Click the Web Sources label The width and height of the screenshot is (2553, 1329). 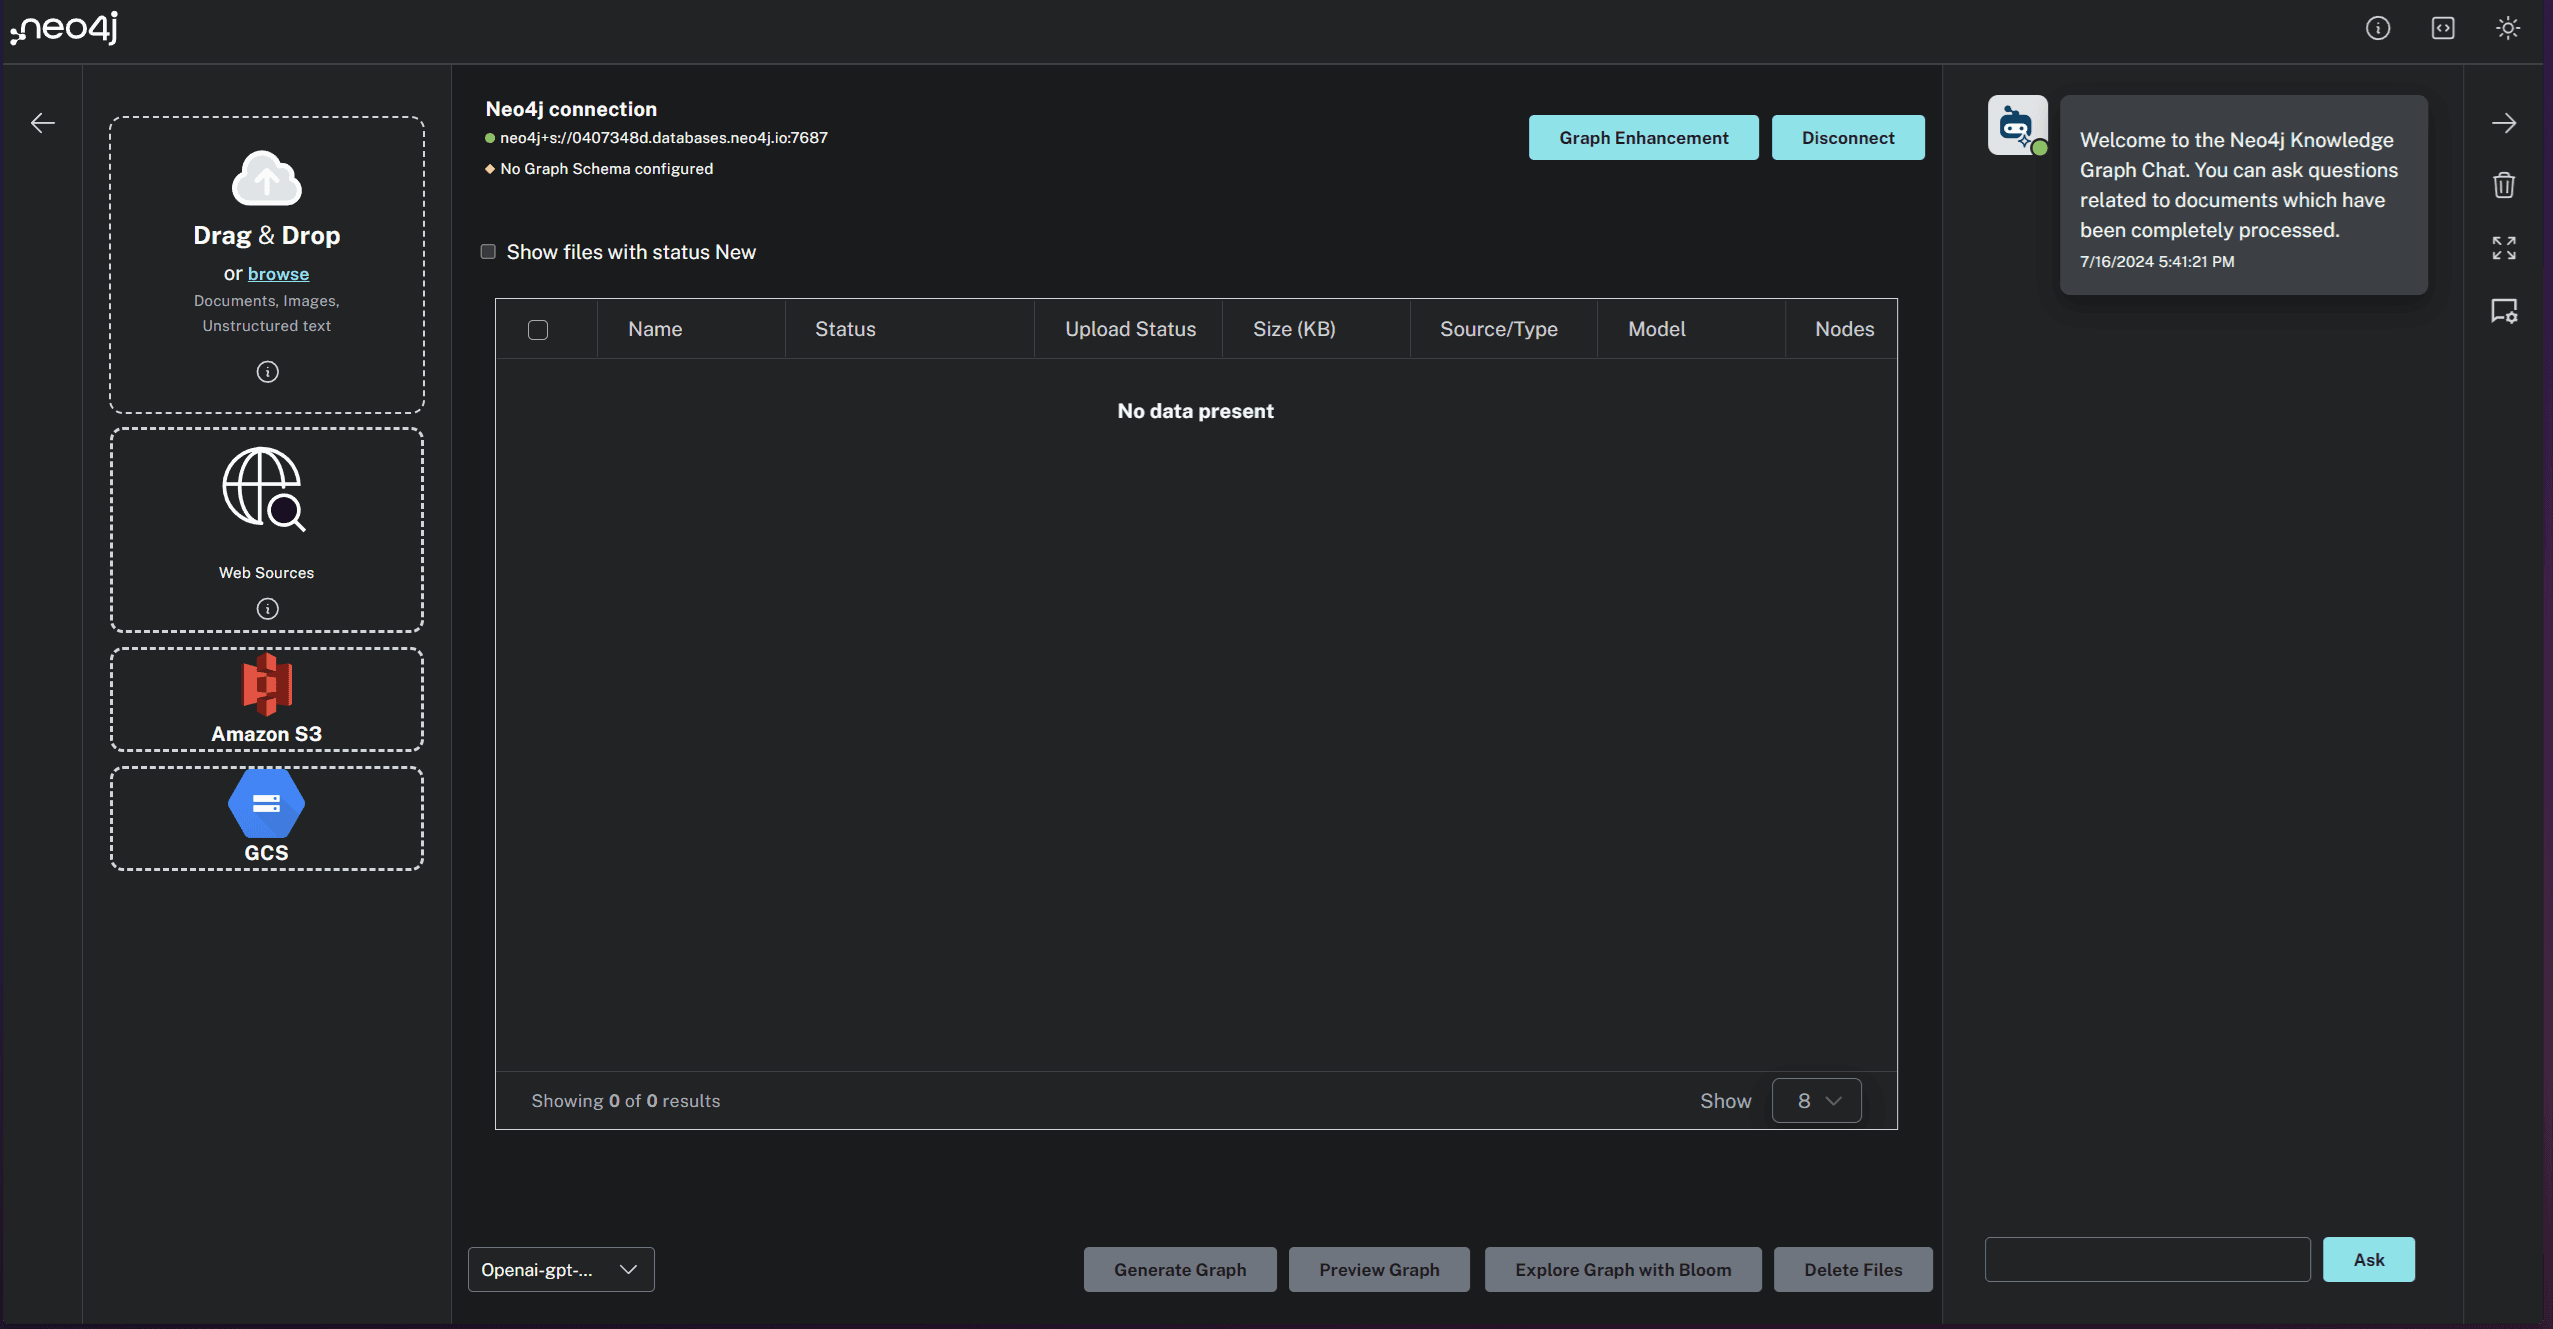266,573
